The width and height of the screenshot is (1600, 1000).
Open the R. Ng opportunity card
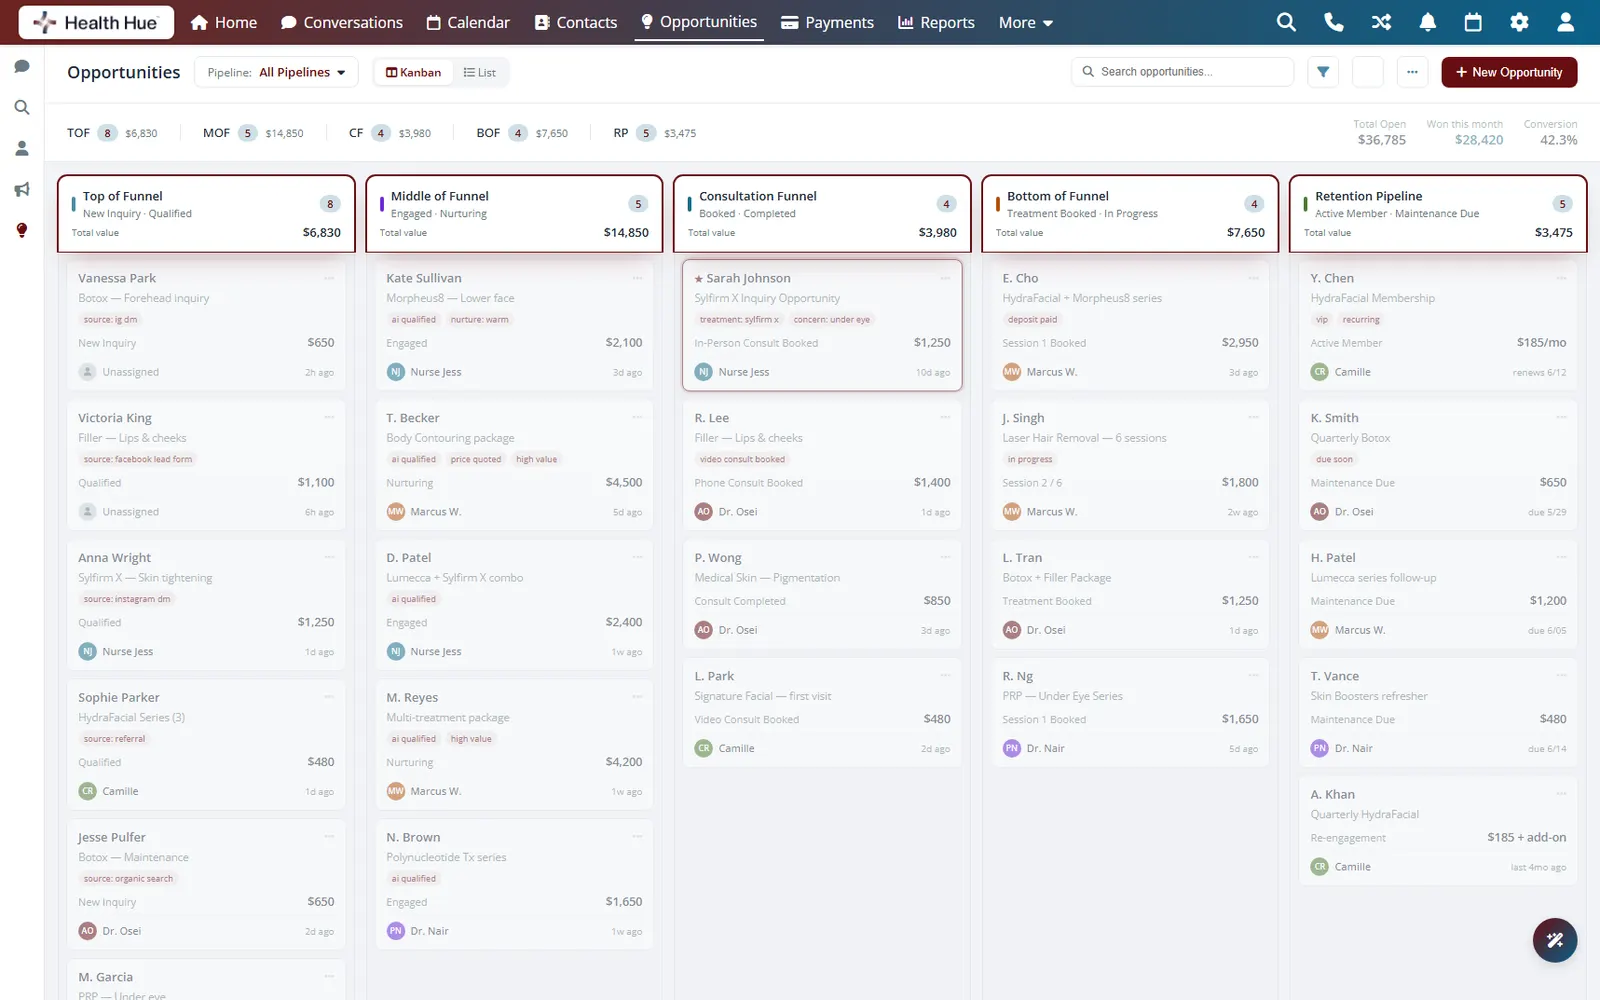click(x=1130, y=713)
